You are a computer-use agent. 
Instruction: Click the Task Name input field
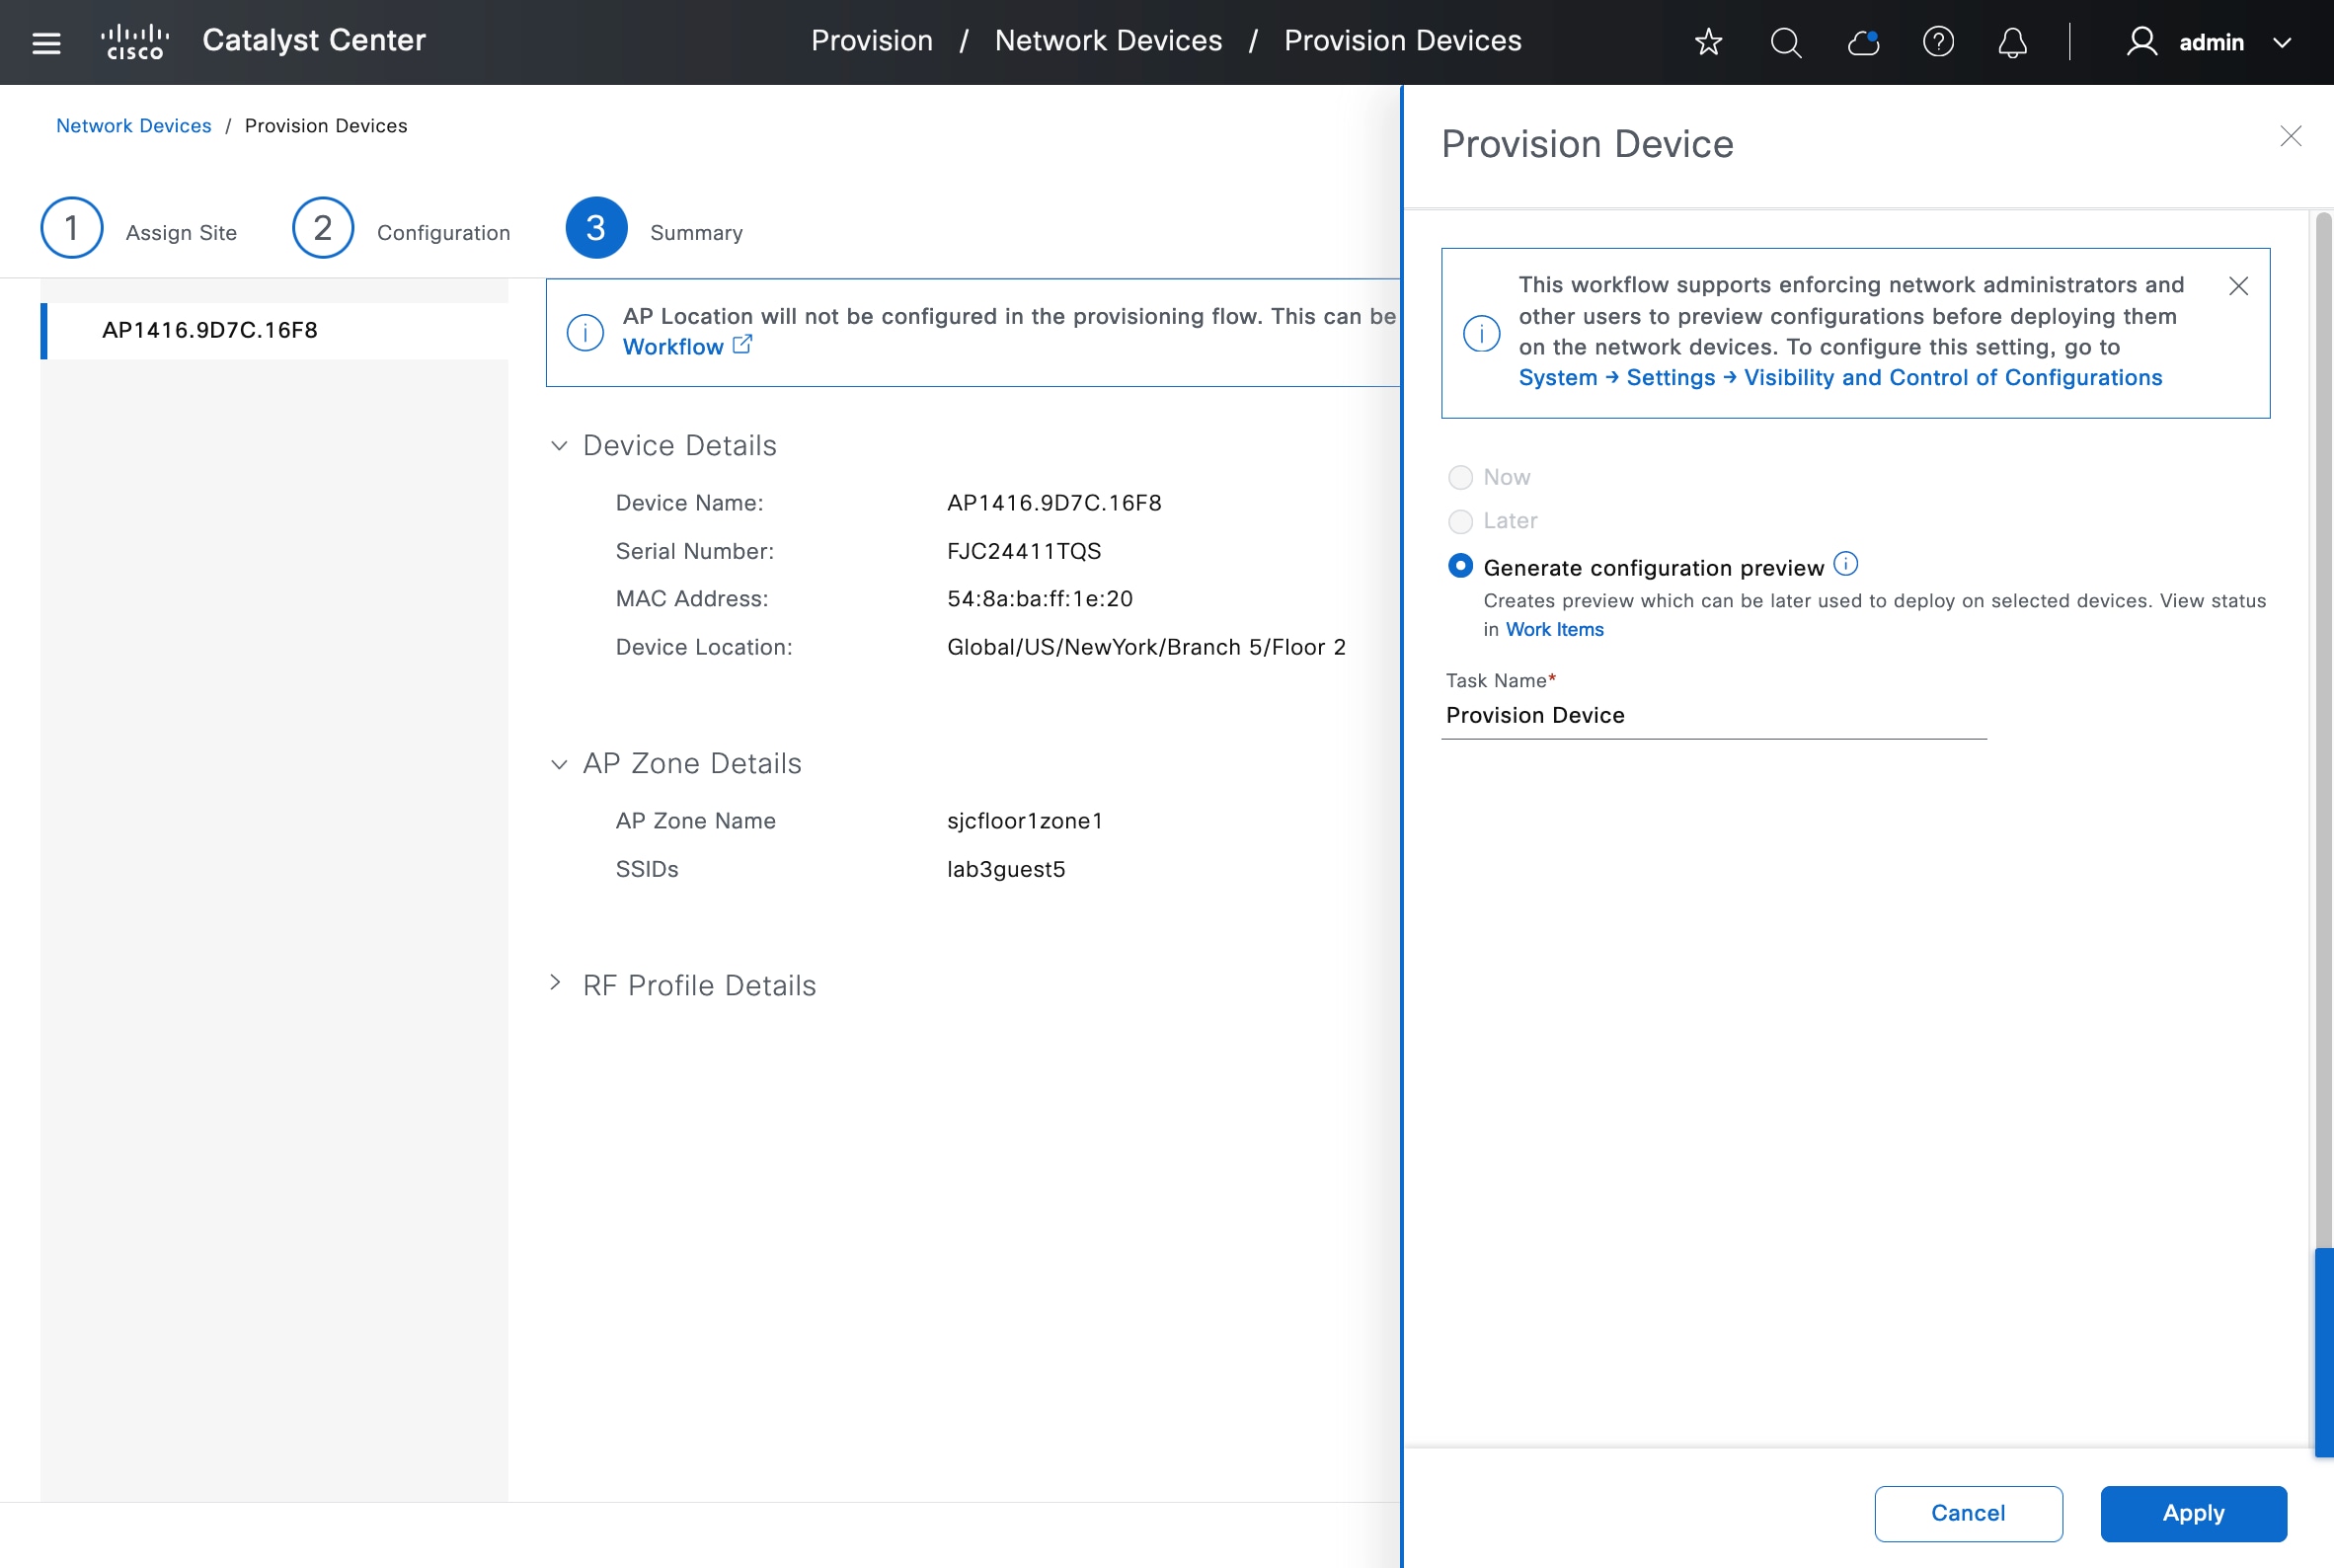(x=1712, y=715)
